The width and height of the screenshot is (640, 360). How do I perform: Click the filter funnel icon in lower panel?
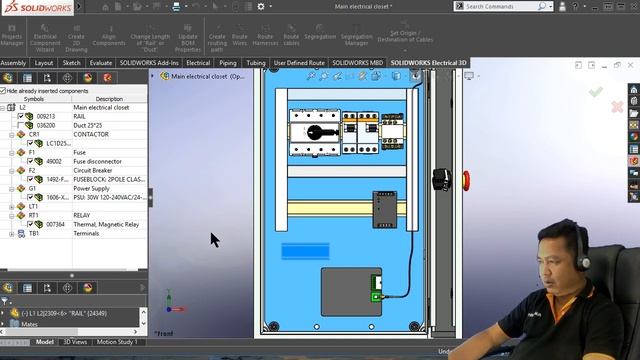pos(4,301)
